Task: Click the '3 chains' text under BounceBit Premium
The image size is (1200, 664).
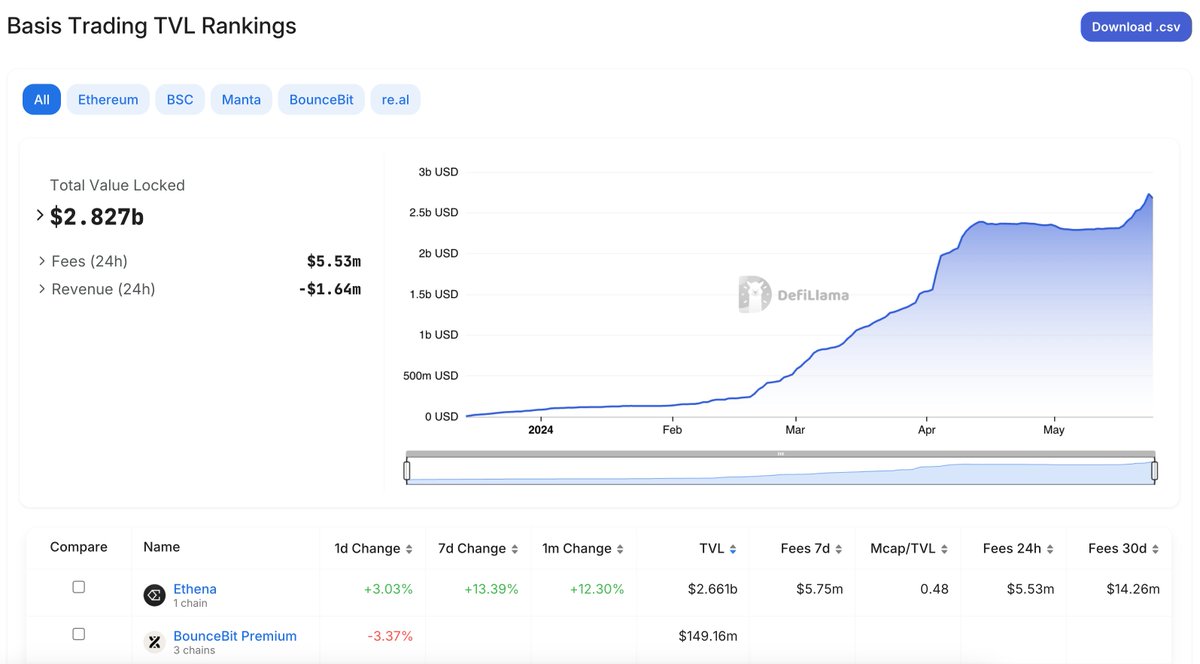Action: [194, 650]
